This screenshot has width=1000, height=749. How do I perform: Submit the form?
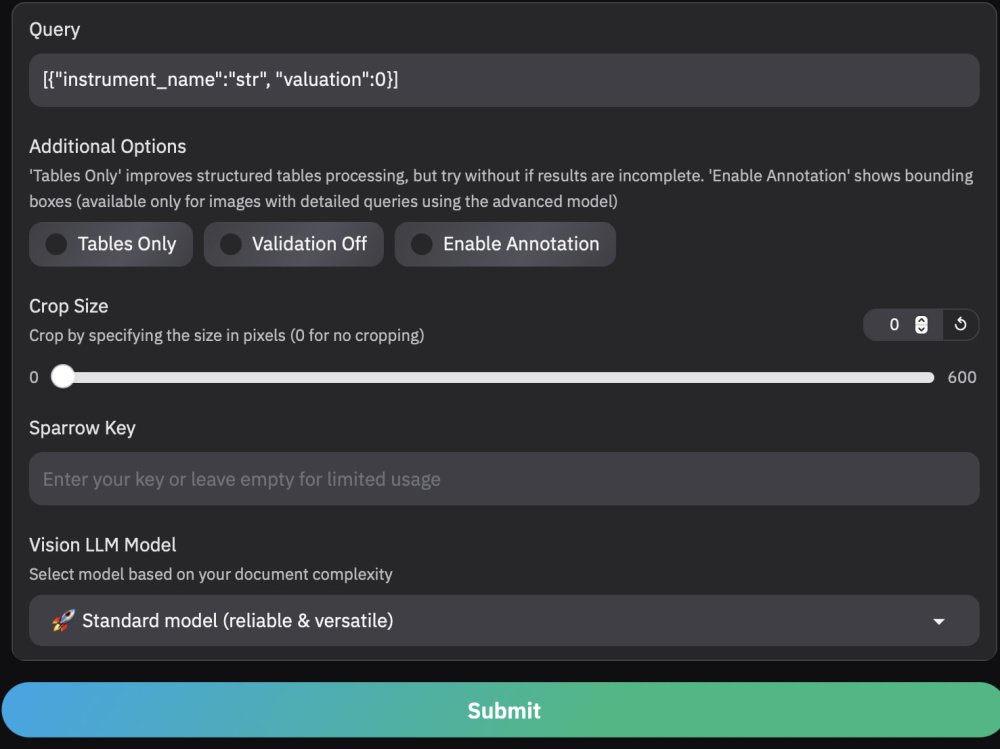point(501,710)
